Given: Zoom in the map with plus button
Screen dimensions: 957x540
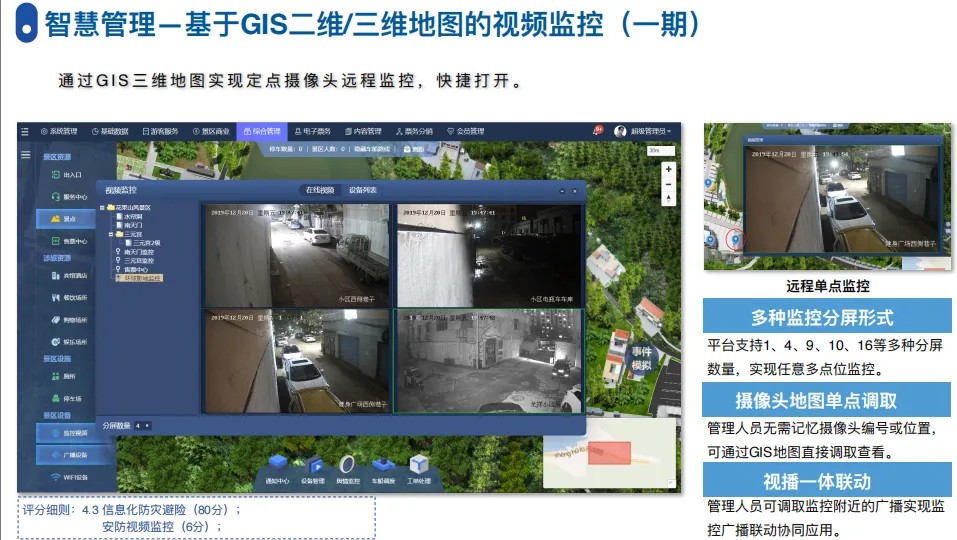Looking at the screenshot, I should point(668,169).
